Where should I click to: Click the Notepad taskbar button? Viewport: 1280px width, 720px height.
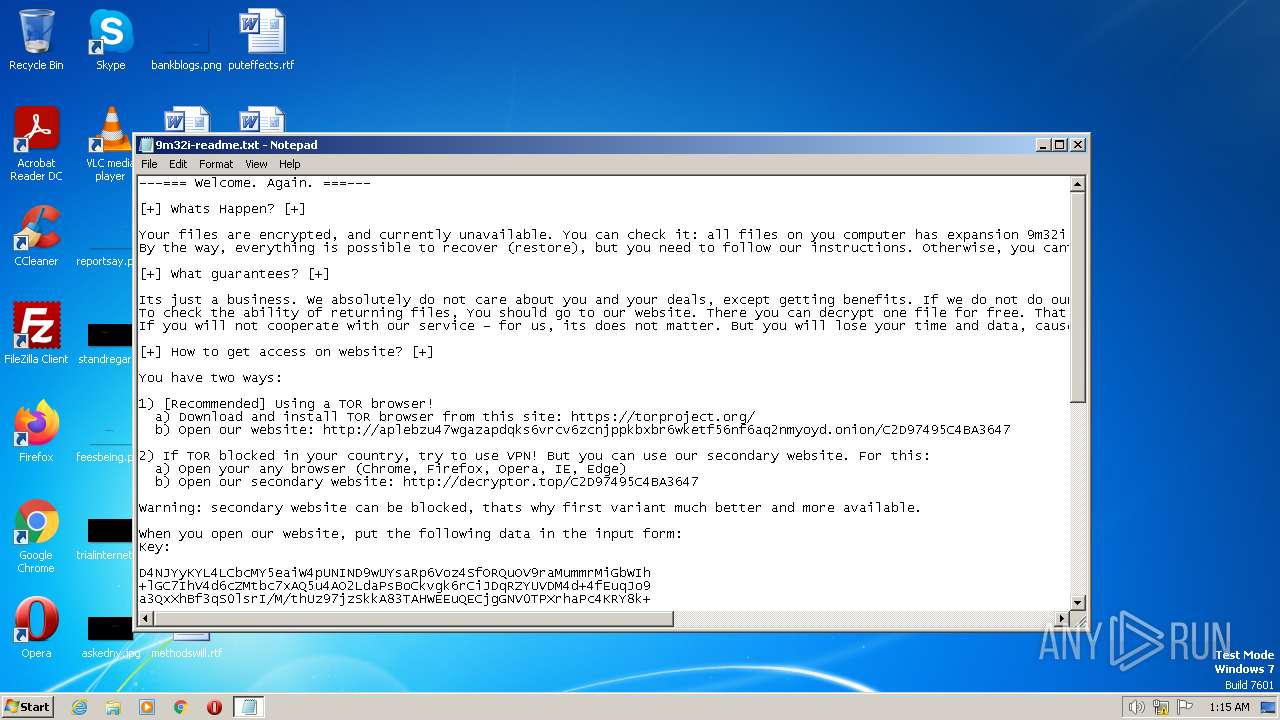click(x=249, y=707)
